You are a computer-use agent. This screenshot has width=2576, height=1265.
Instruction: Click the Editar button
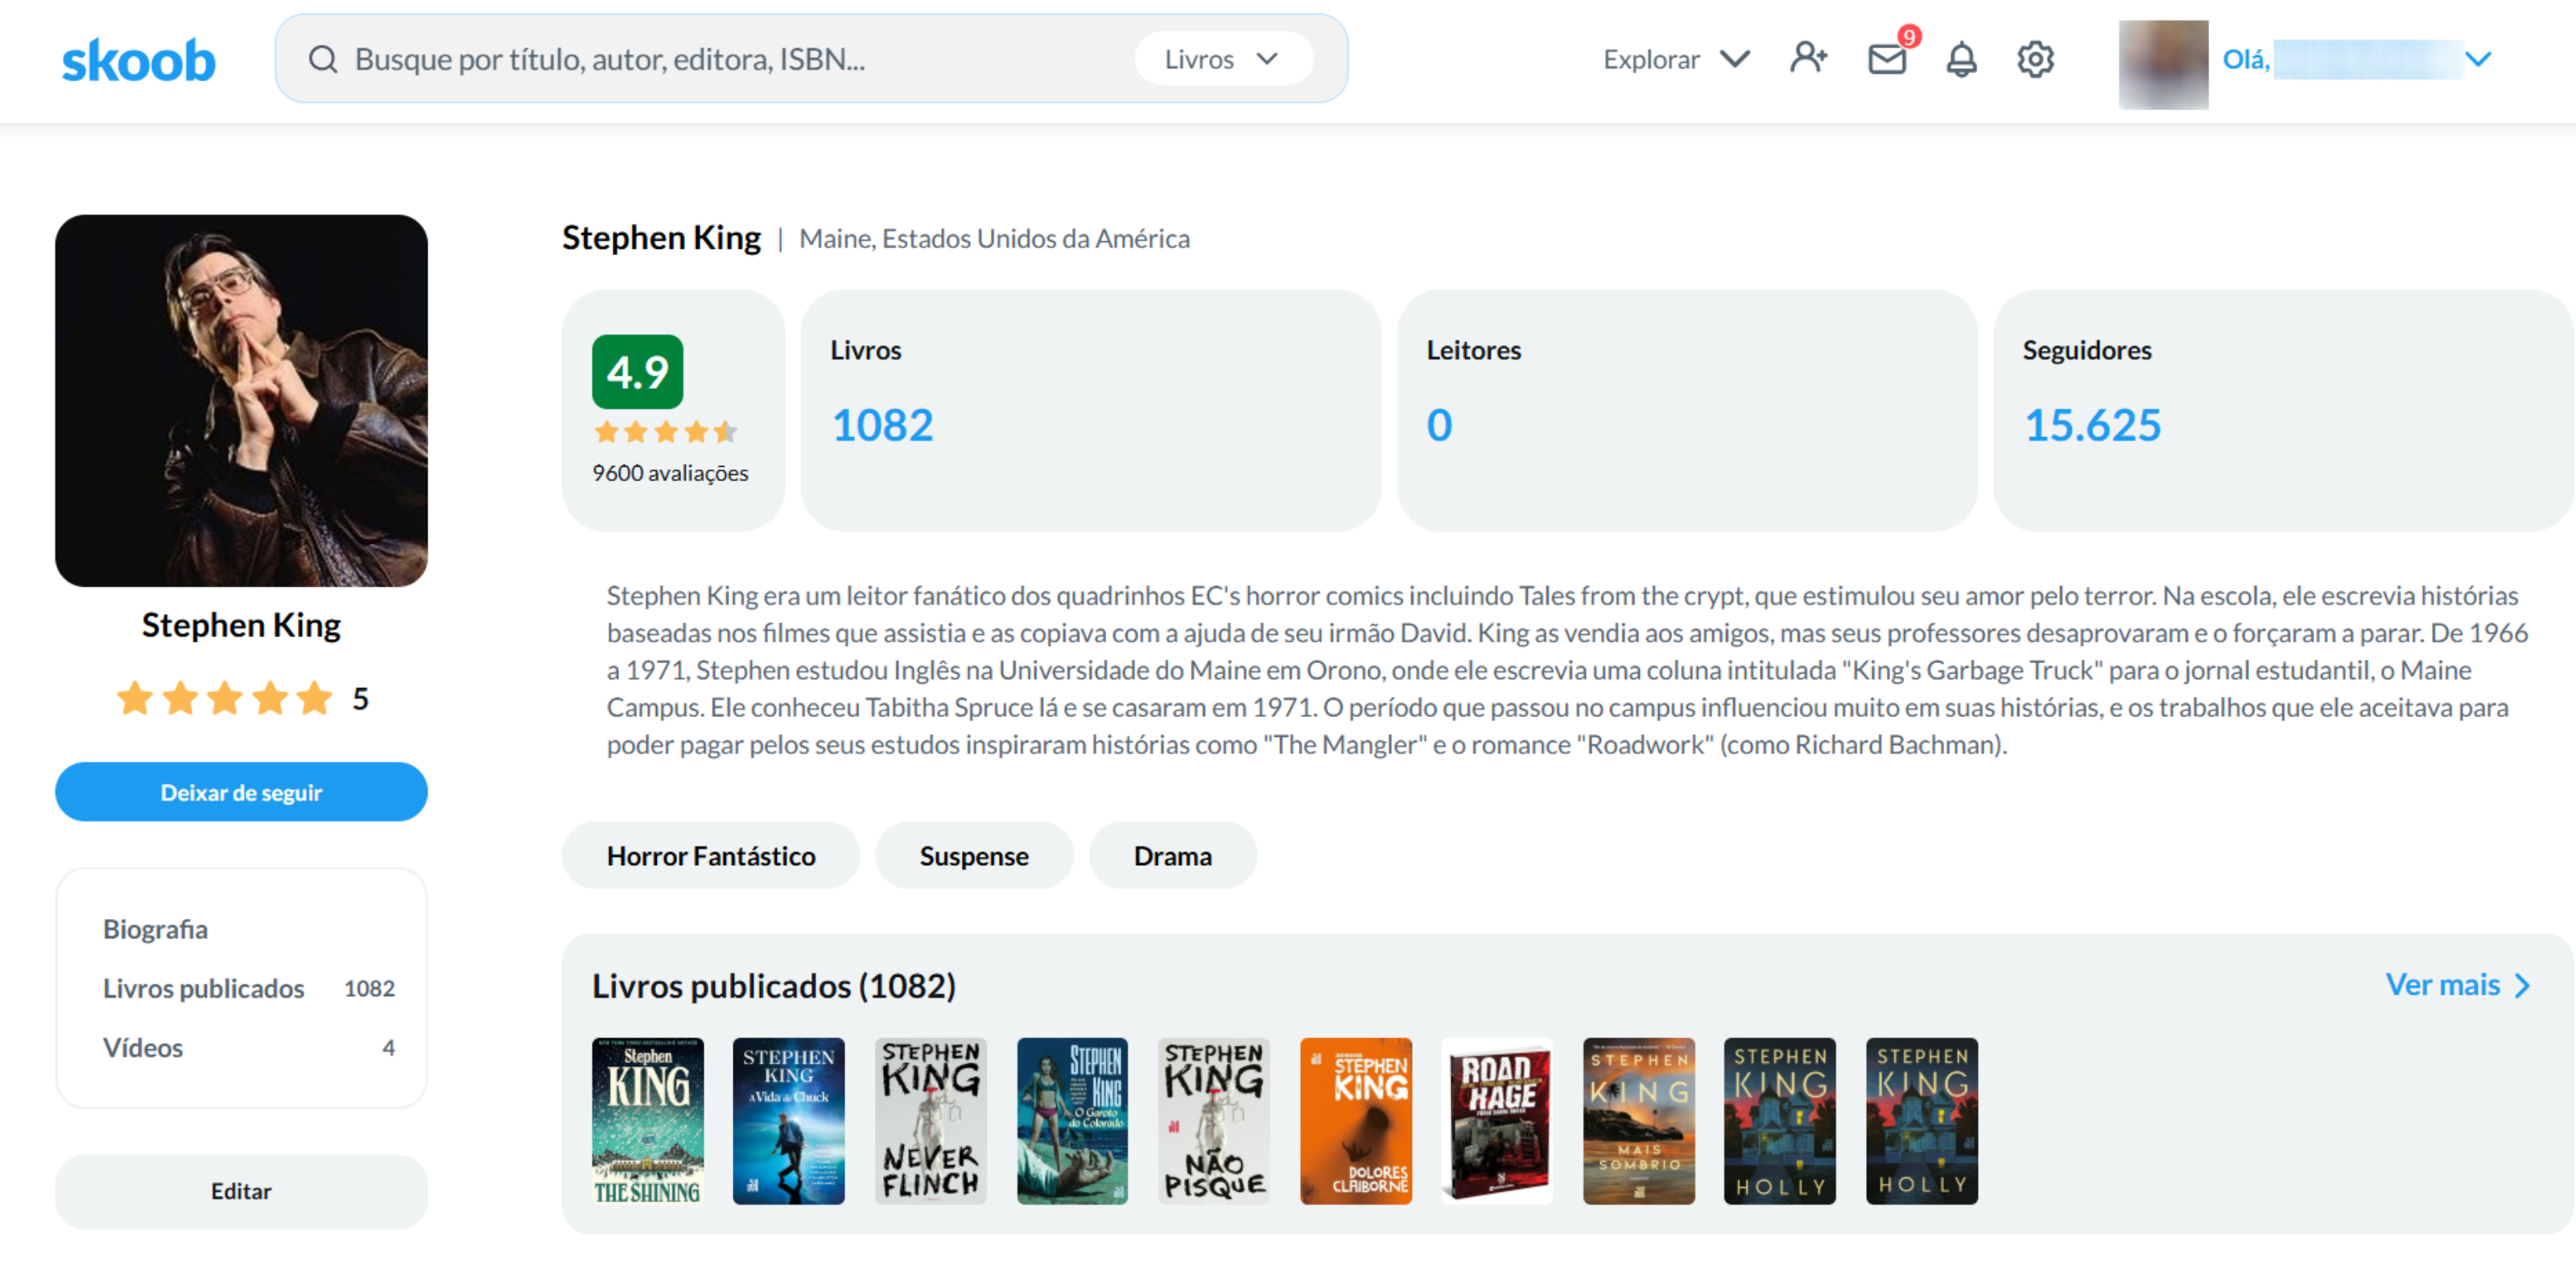(241, 1191)
